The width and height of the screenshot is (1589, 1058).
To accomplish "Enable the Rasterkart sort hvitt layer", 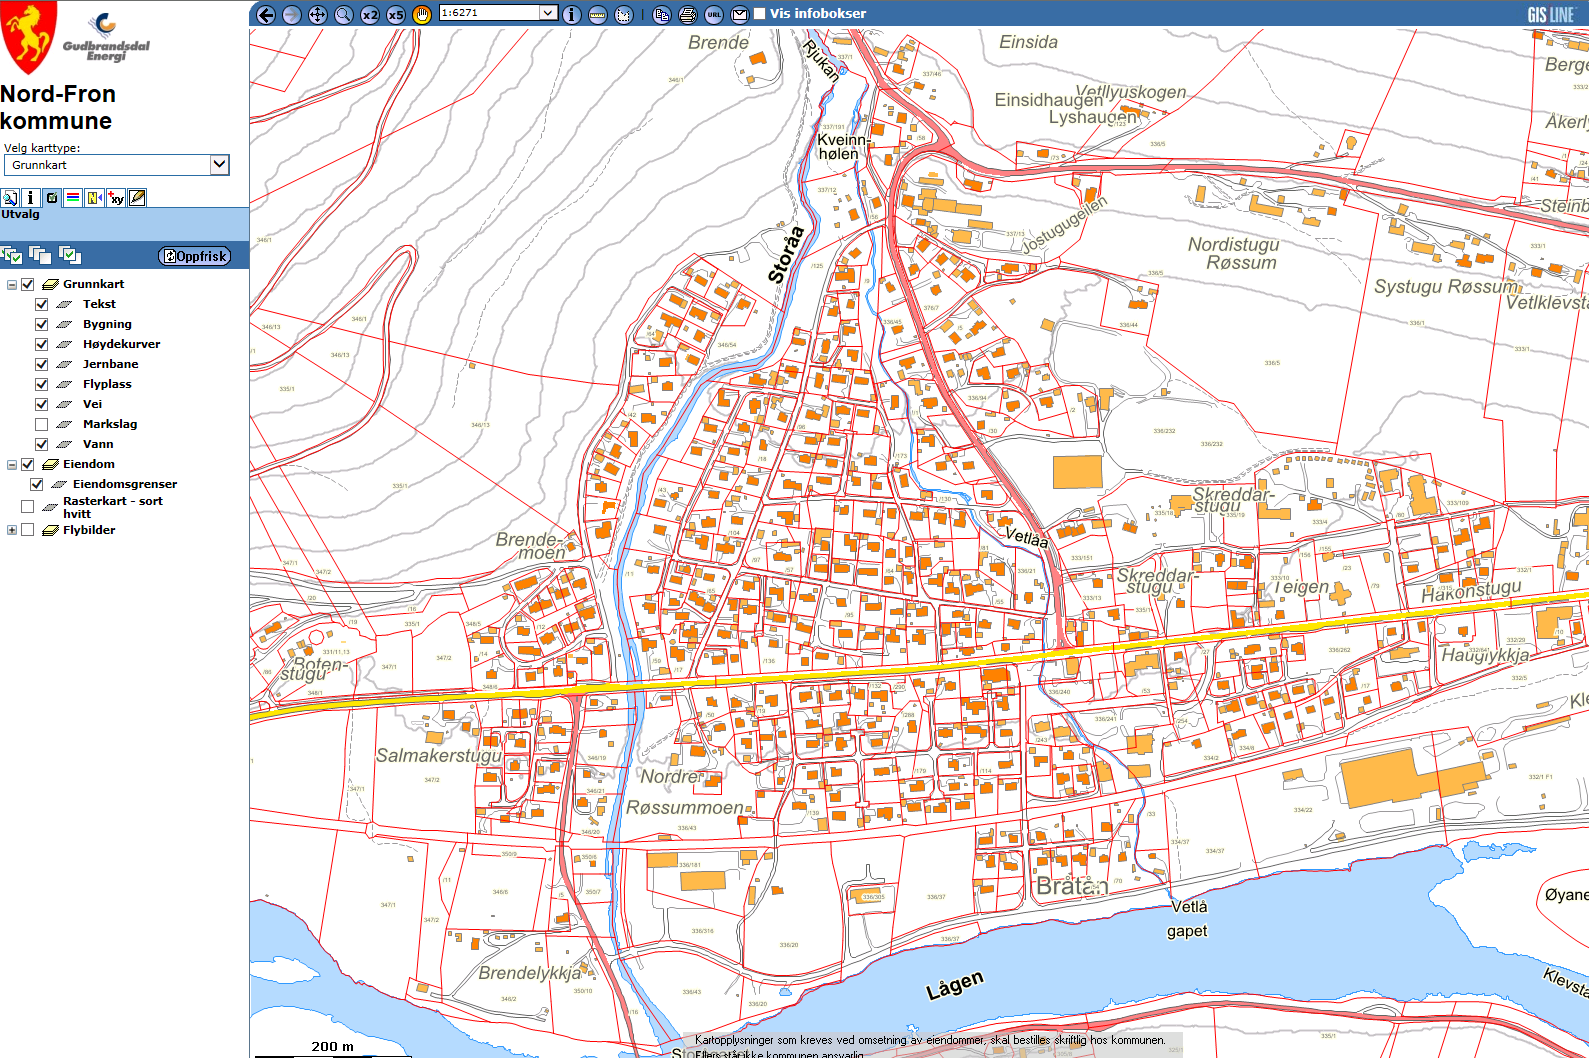I will click(x=27, y=507).
